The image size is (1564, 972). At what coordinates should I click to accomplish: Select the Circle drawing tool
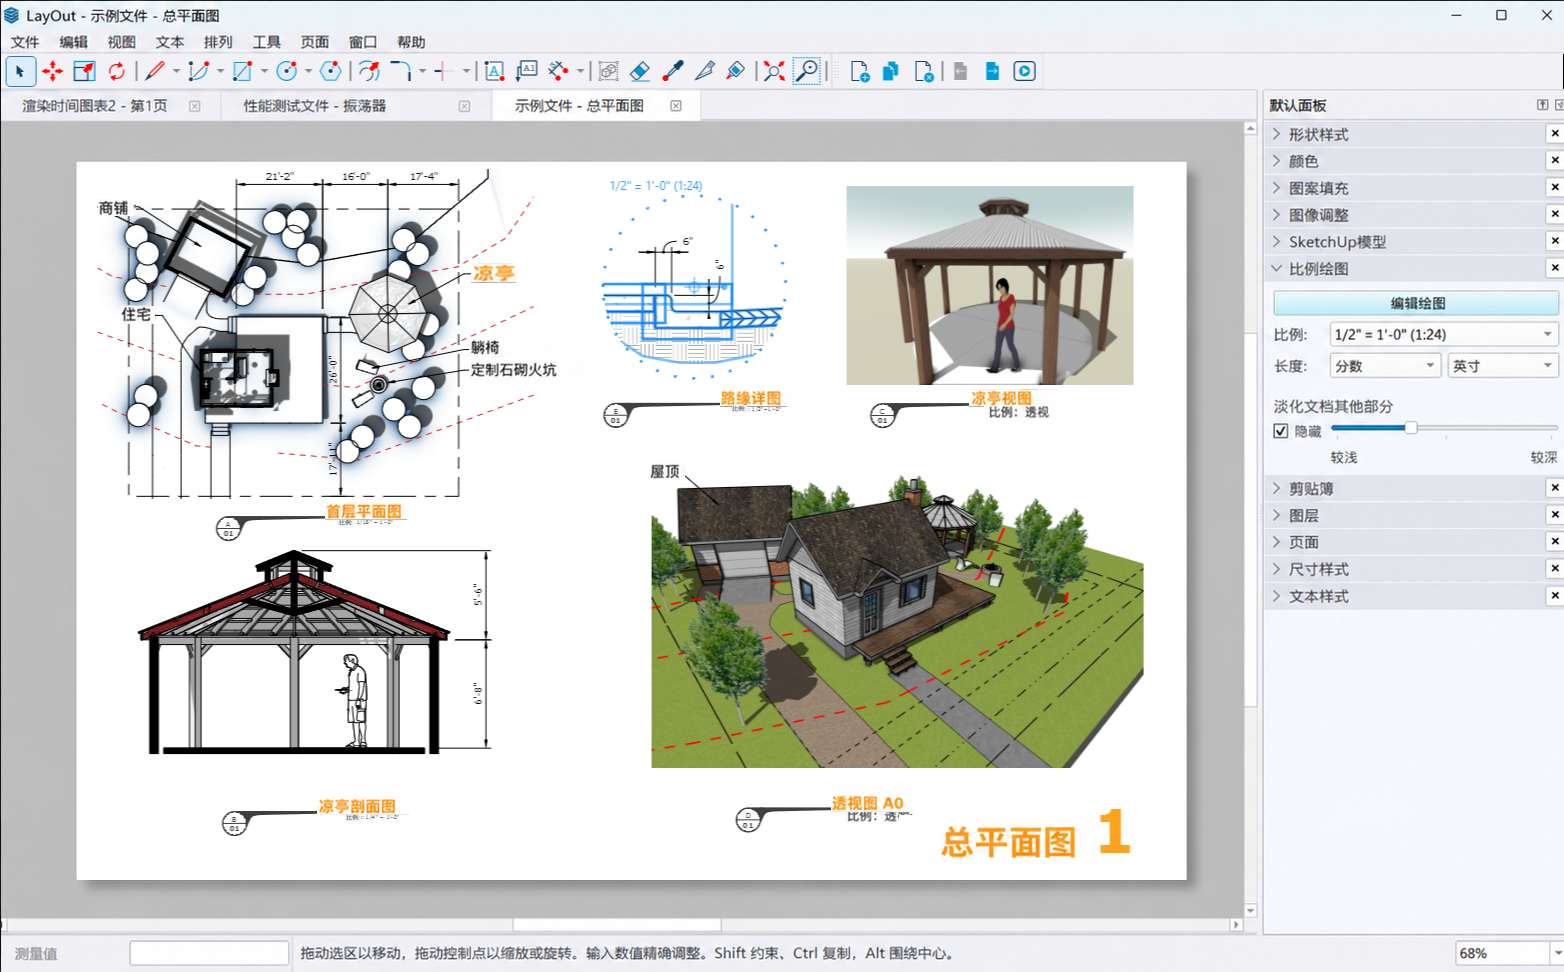[x=286, y=71]
